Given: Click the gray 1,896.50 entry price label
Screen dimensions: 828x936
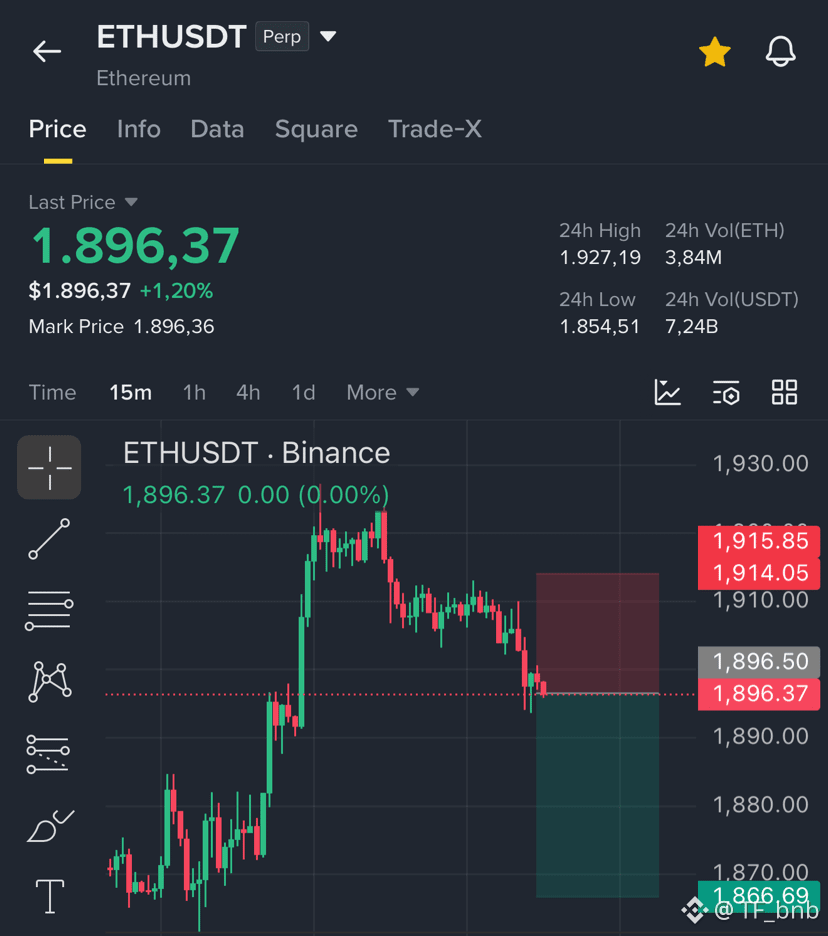Looking at the screenshot, I should point(759,662).
